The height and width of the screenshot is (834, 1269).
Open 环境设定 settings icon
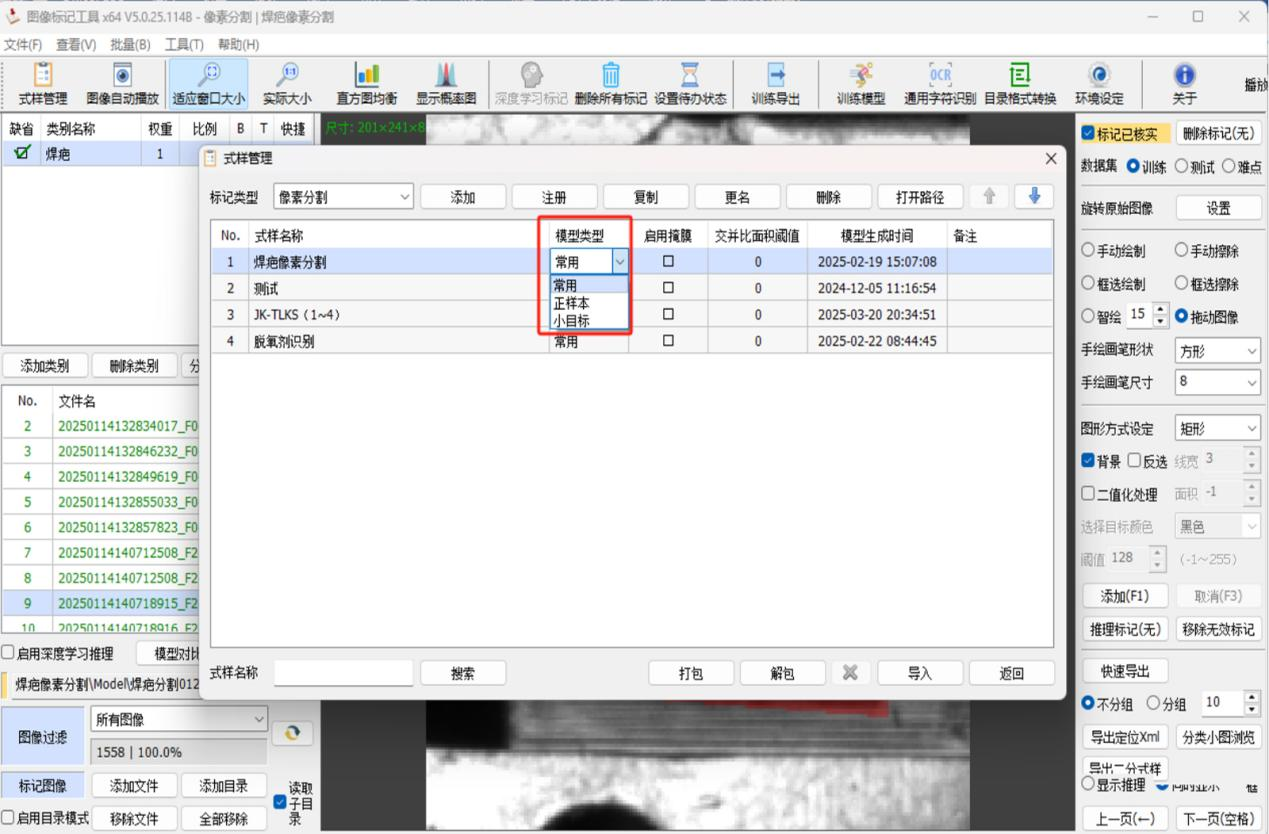coord(1099,84)
